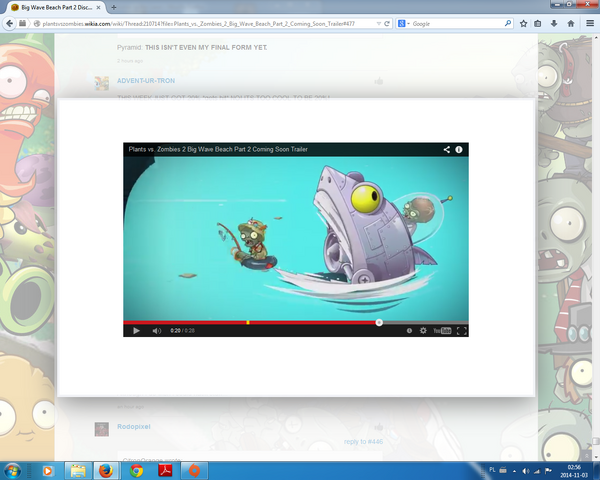Open the Watch Later clock icon
600x480 pixels.
coord(409,331)
